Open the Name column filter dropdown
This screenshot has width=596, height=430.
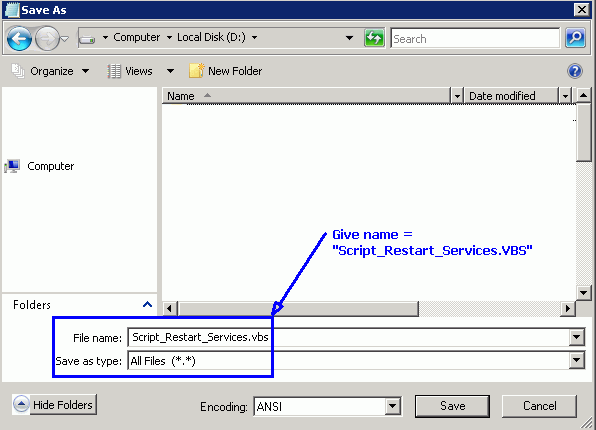(x=457, y=96)
